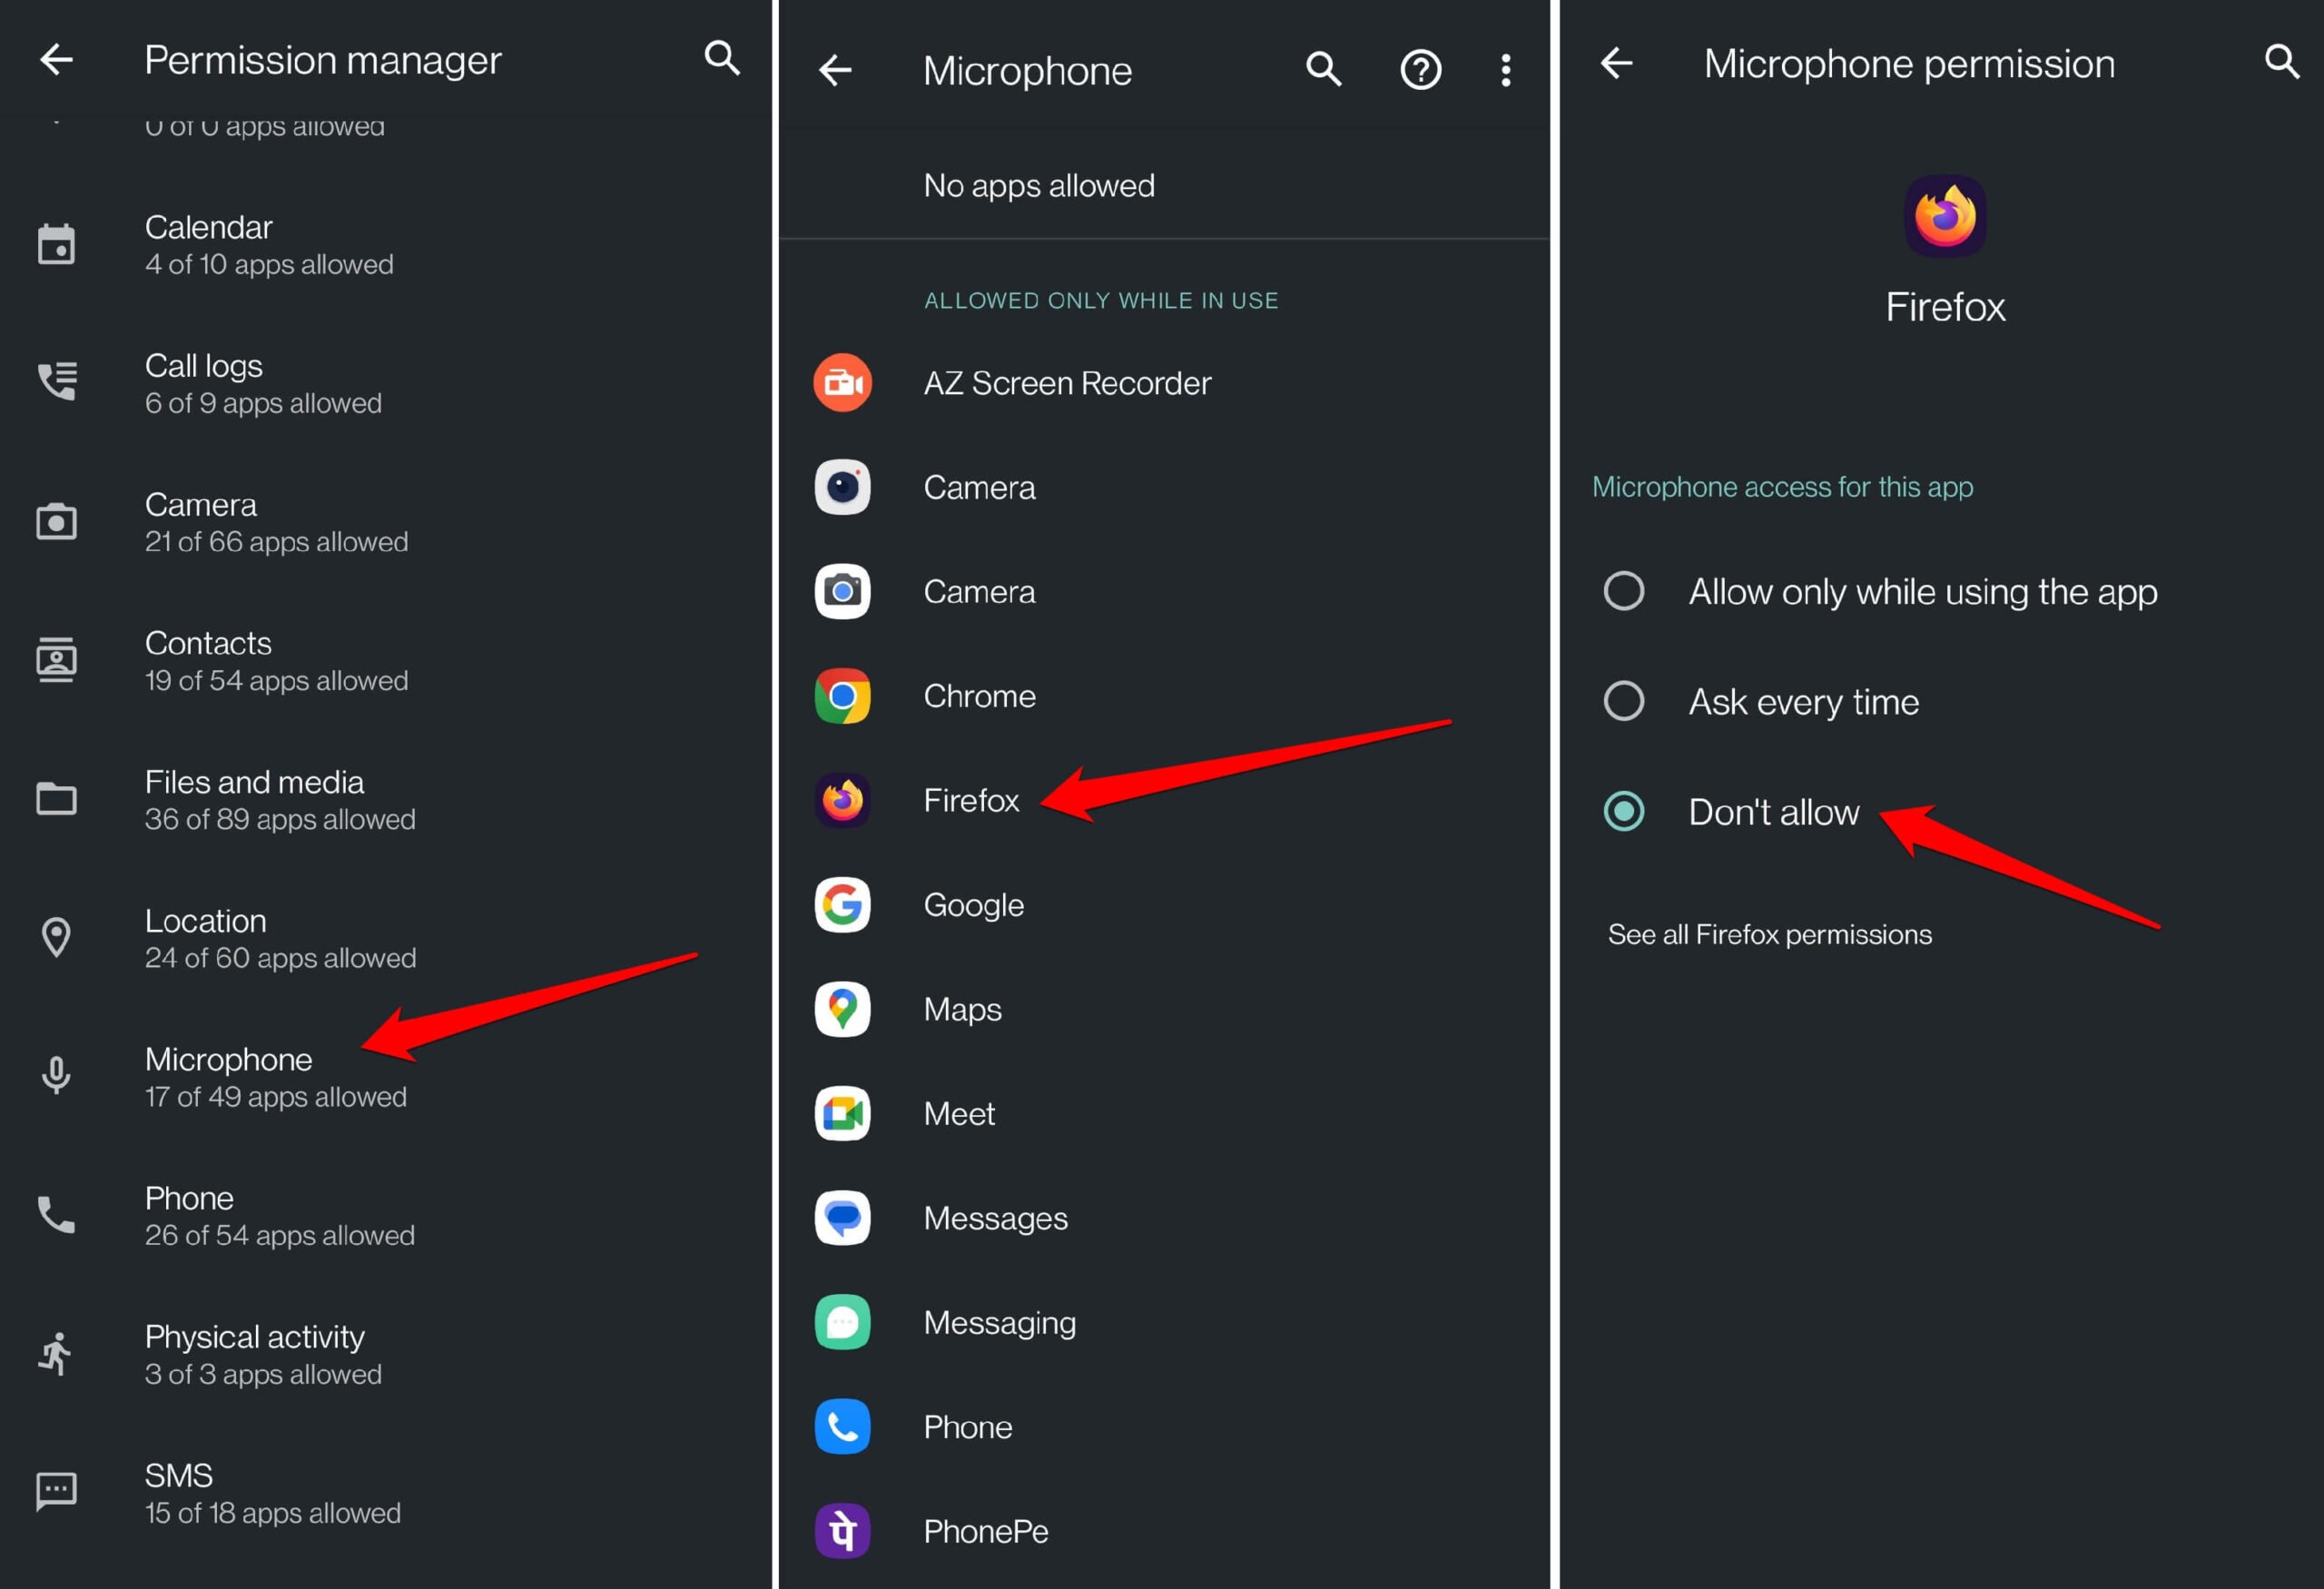Click the Camera app icon

842,487
